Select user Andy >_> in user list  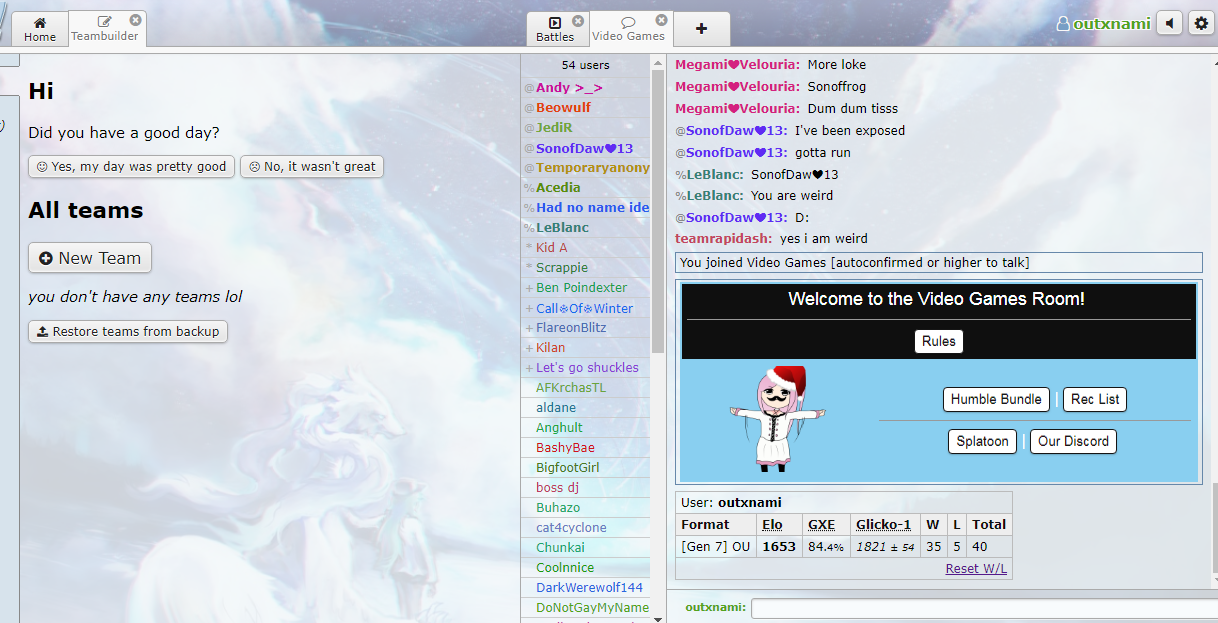click(x=586, y=88)
